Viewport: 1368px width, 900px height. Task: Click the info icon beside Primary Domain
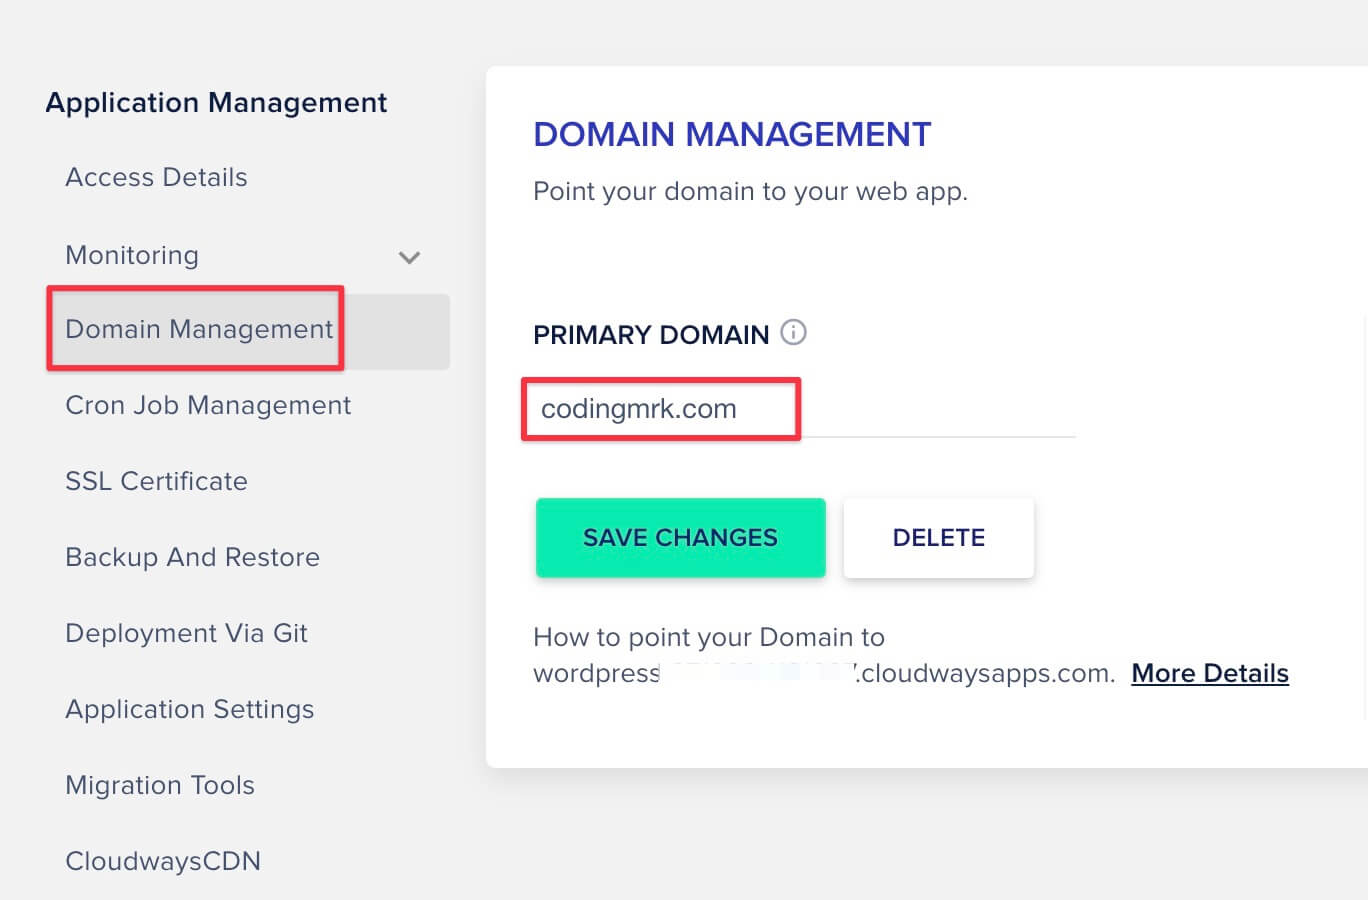point(793,332)
